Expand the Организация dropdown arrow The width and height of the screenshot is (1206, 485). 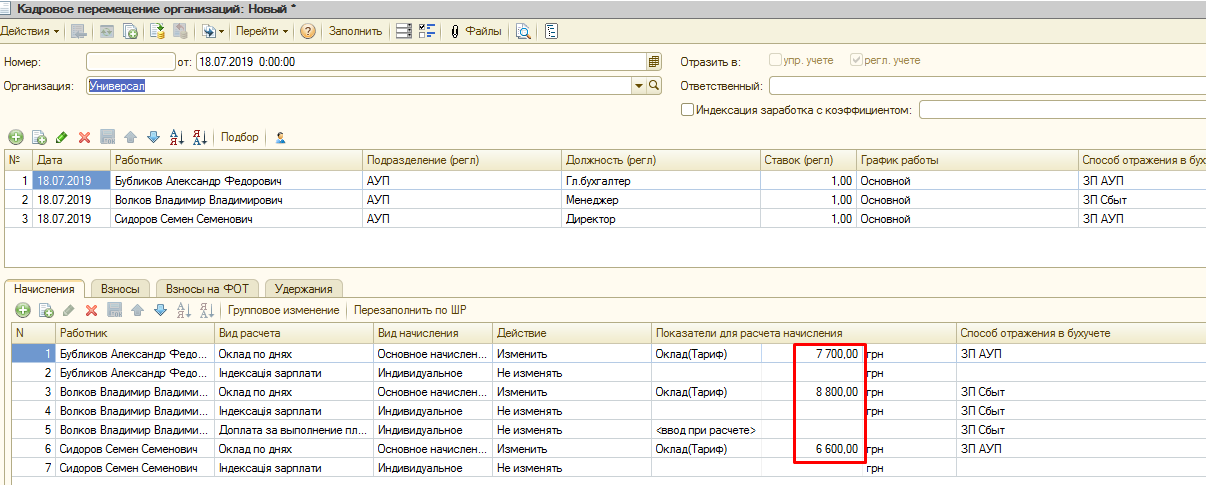[639, 86]
